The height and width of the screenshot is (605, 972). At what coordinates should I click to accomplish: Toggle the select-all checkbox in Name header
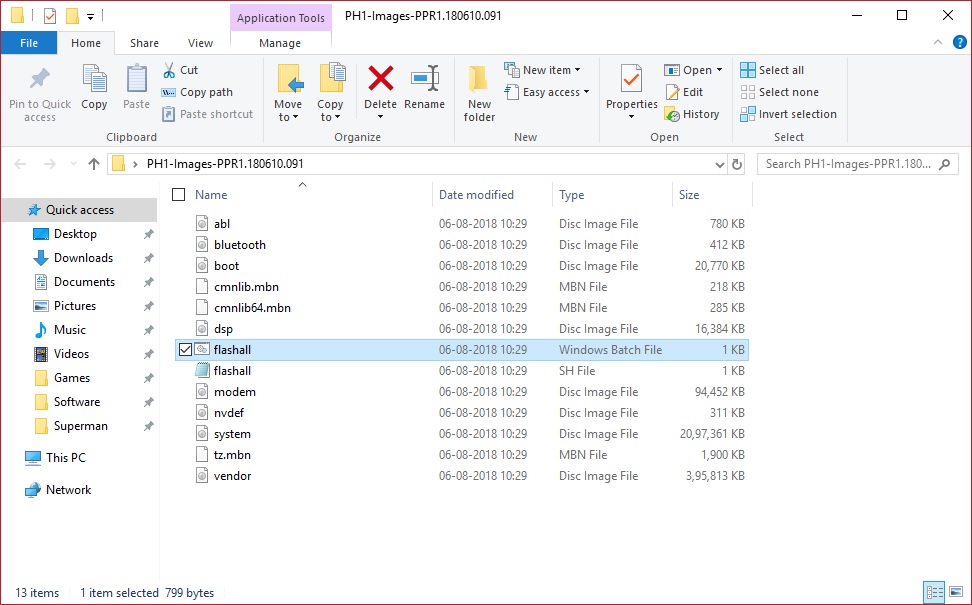click(179, 195)
